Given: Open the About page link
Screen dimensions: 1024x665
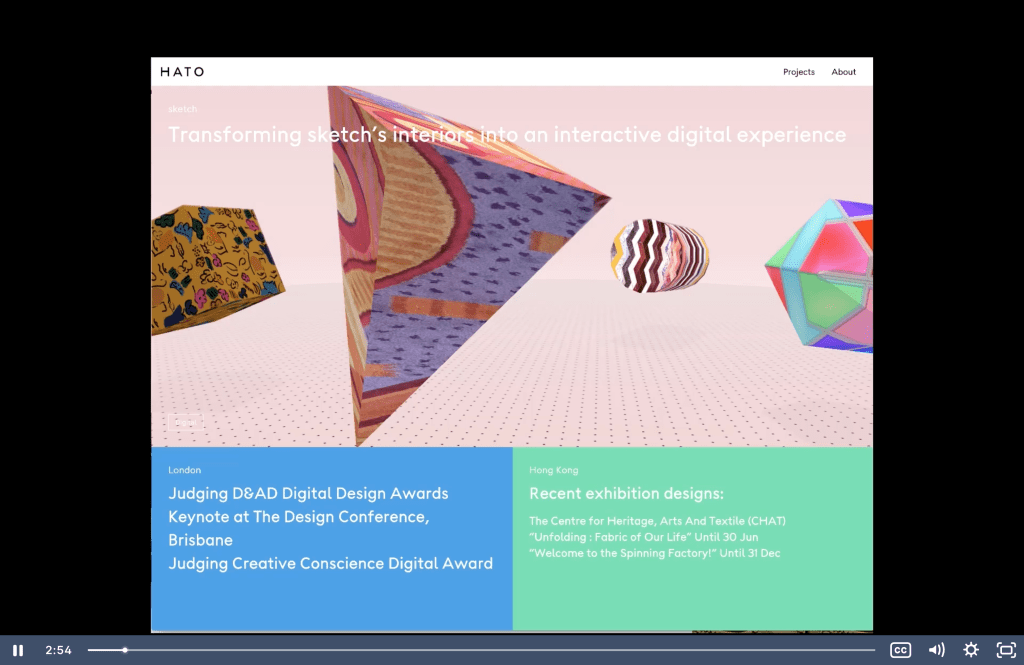Looking at the screenshot, I should pos(843,72).
